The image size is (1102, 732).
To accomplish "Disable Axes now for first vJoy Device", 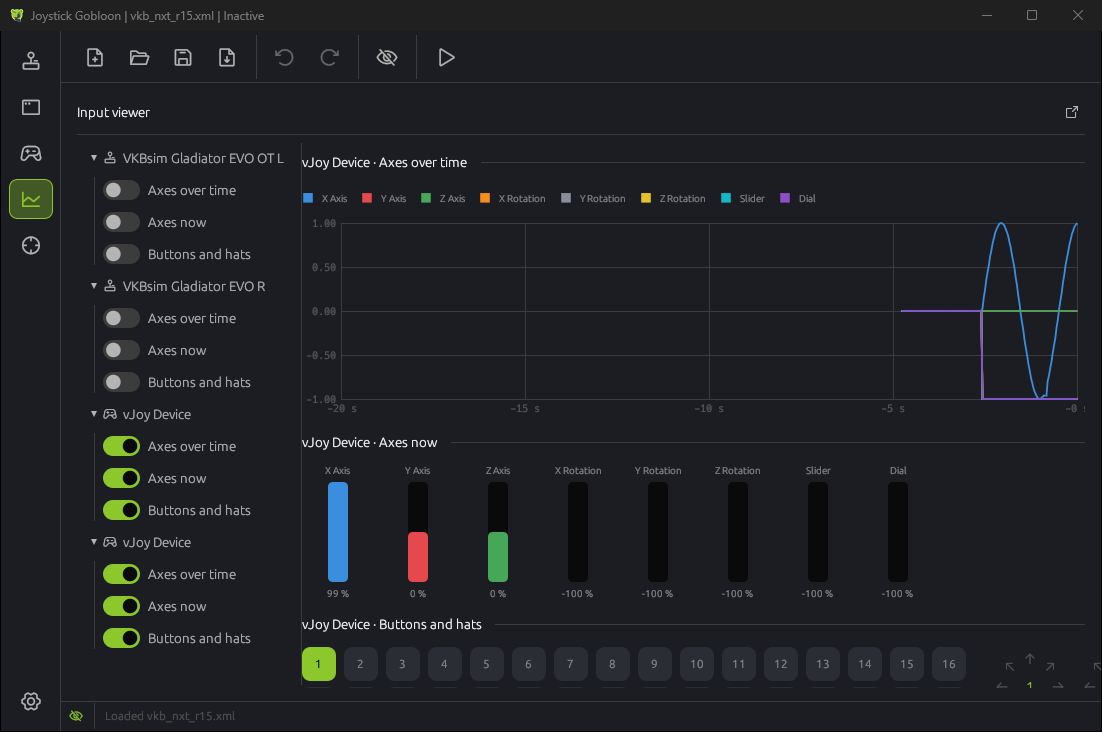I will [122, 478].
